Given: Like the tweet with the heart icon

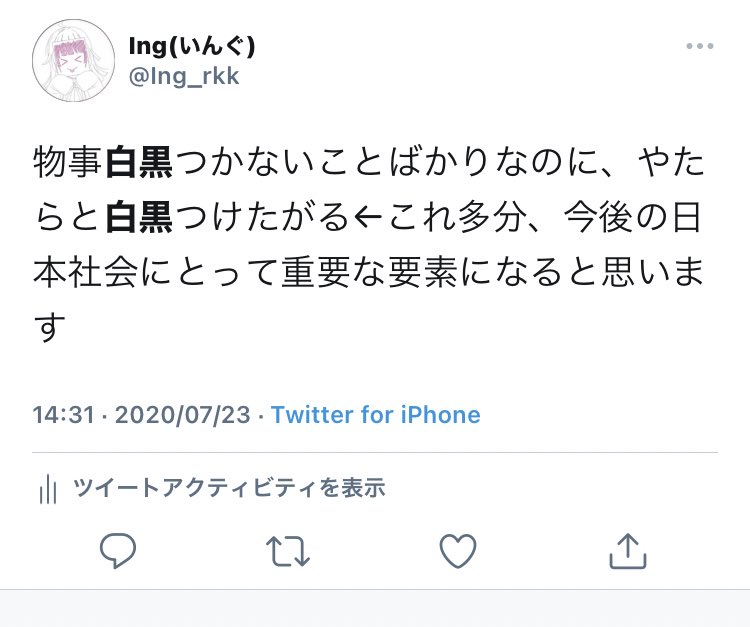Looking at the screenshot, I should (458, 549).
